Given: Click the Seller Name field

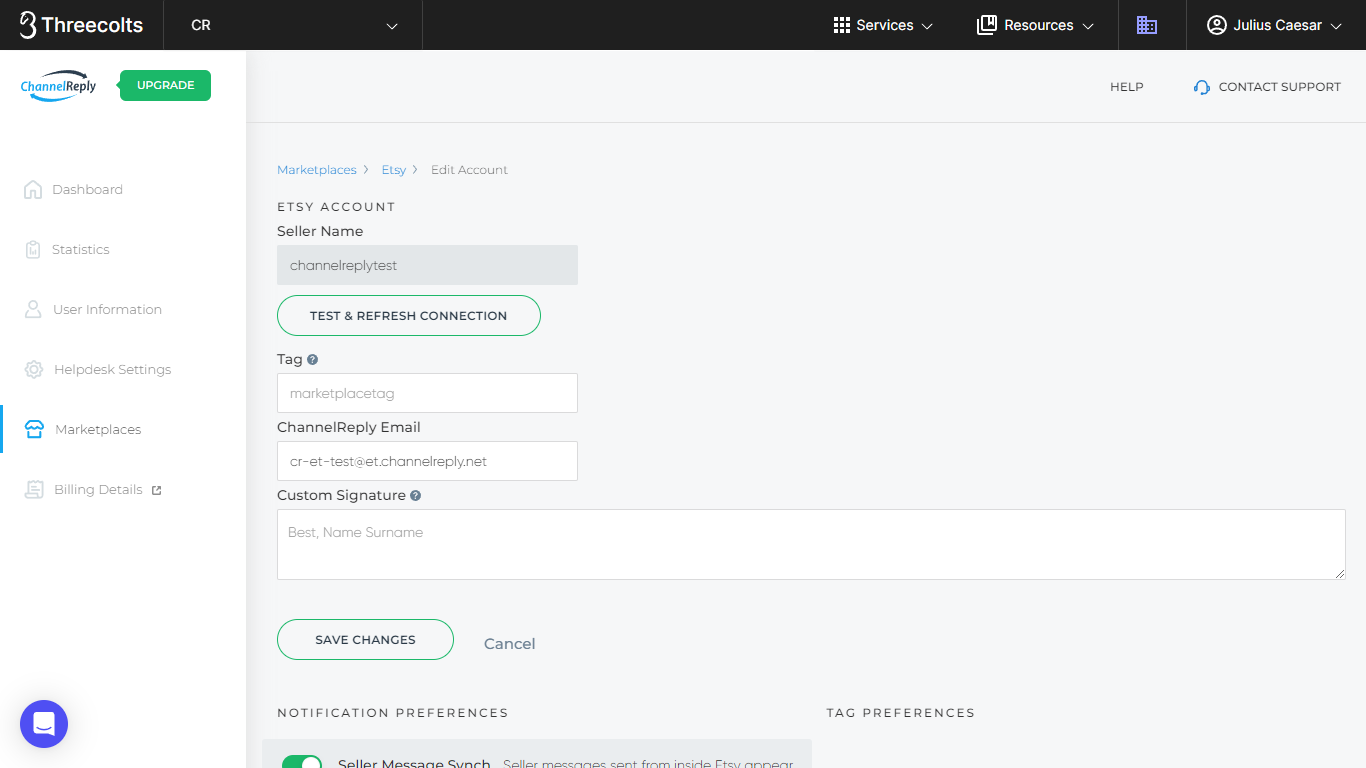Looking at the screenshot, I should click(427, 265).
